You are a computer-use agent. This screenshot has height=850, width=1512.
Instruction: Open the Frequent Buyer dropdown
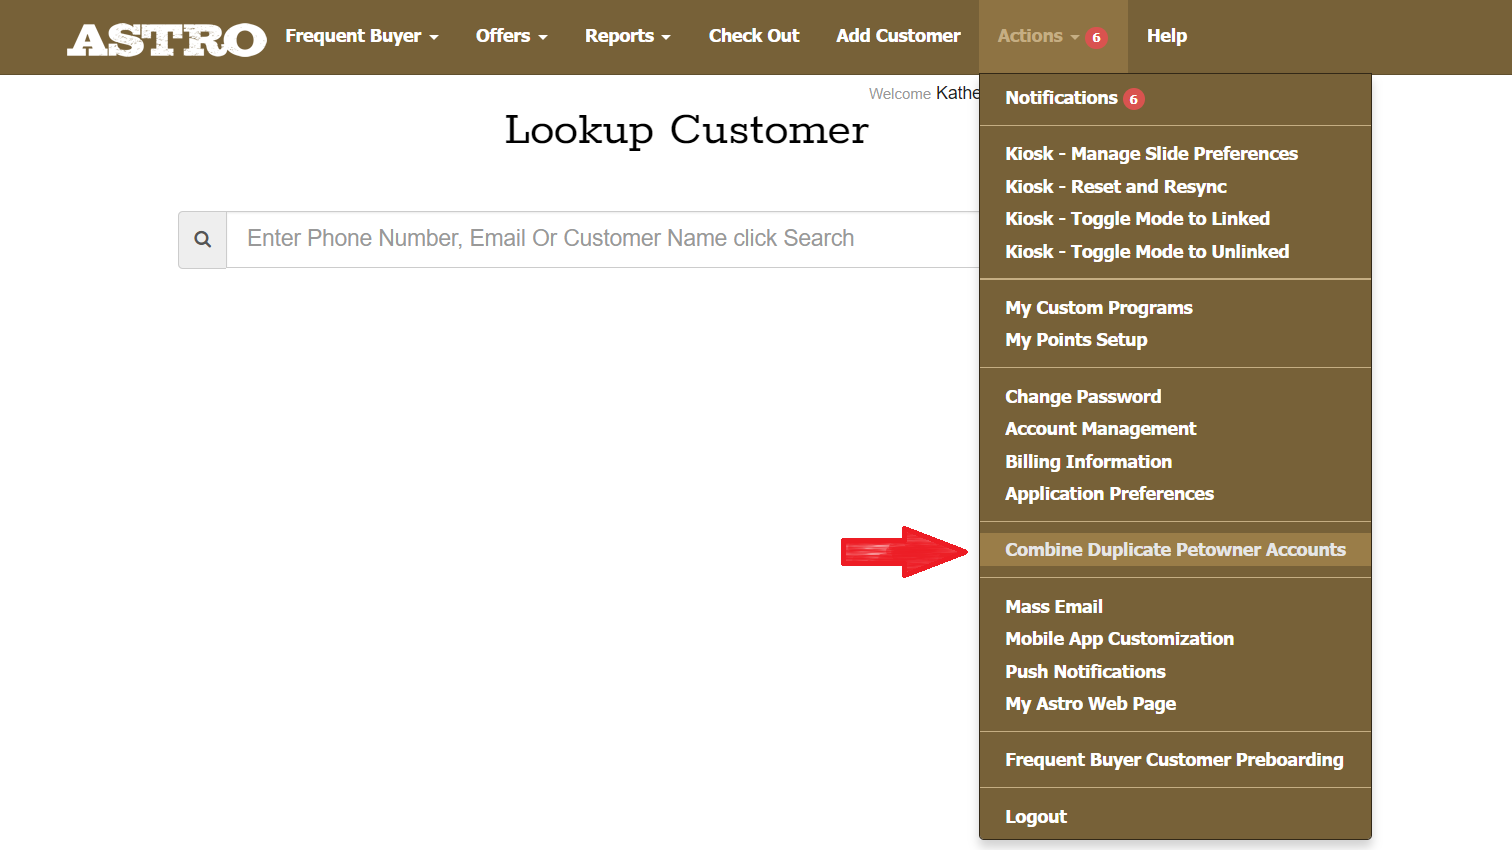click(x=362, y=36)
